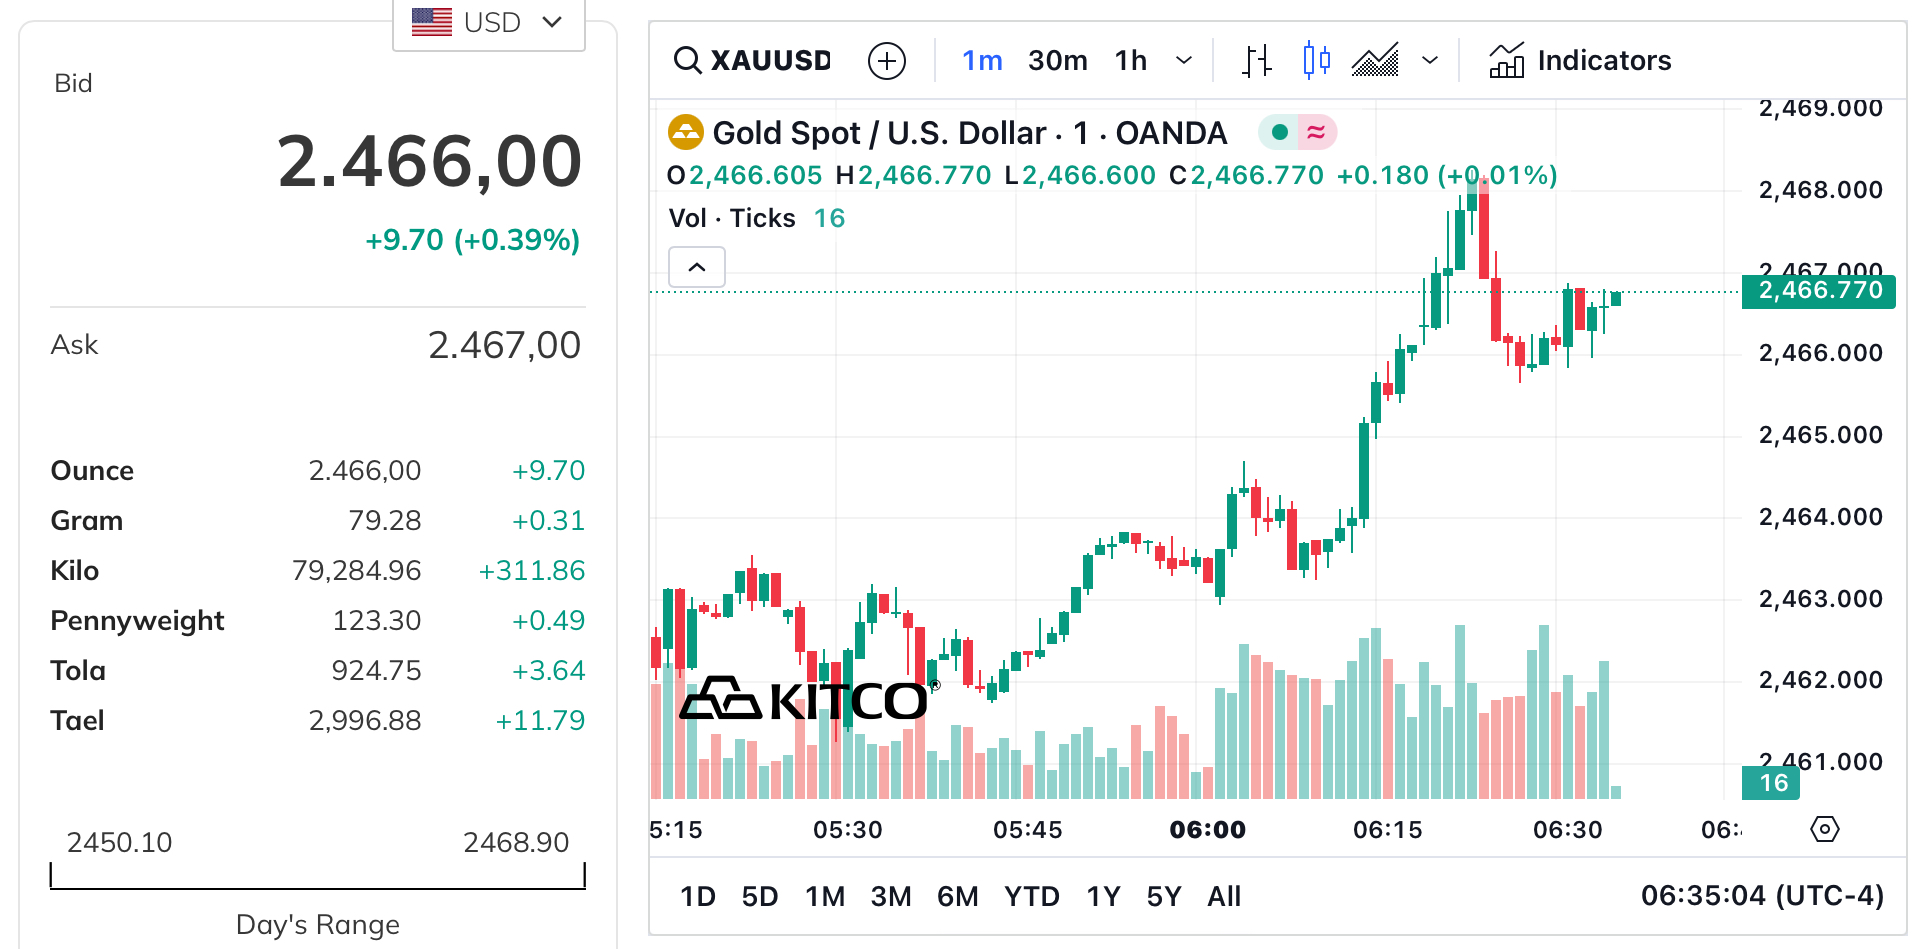The height and width of the screenshot is (949, 1920).
Task: Select the 3M date range
Action: (891, 896)
